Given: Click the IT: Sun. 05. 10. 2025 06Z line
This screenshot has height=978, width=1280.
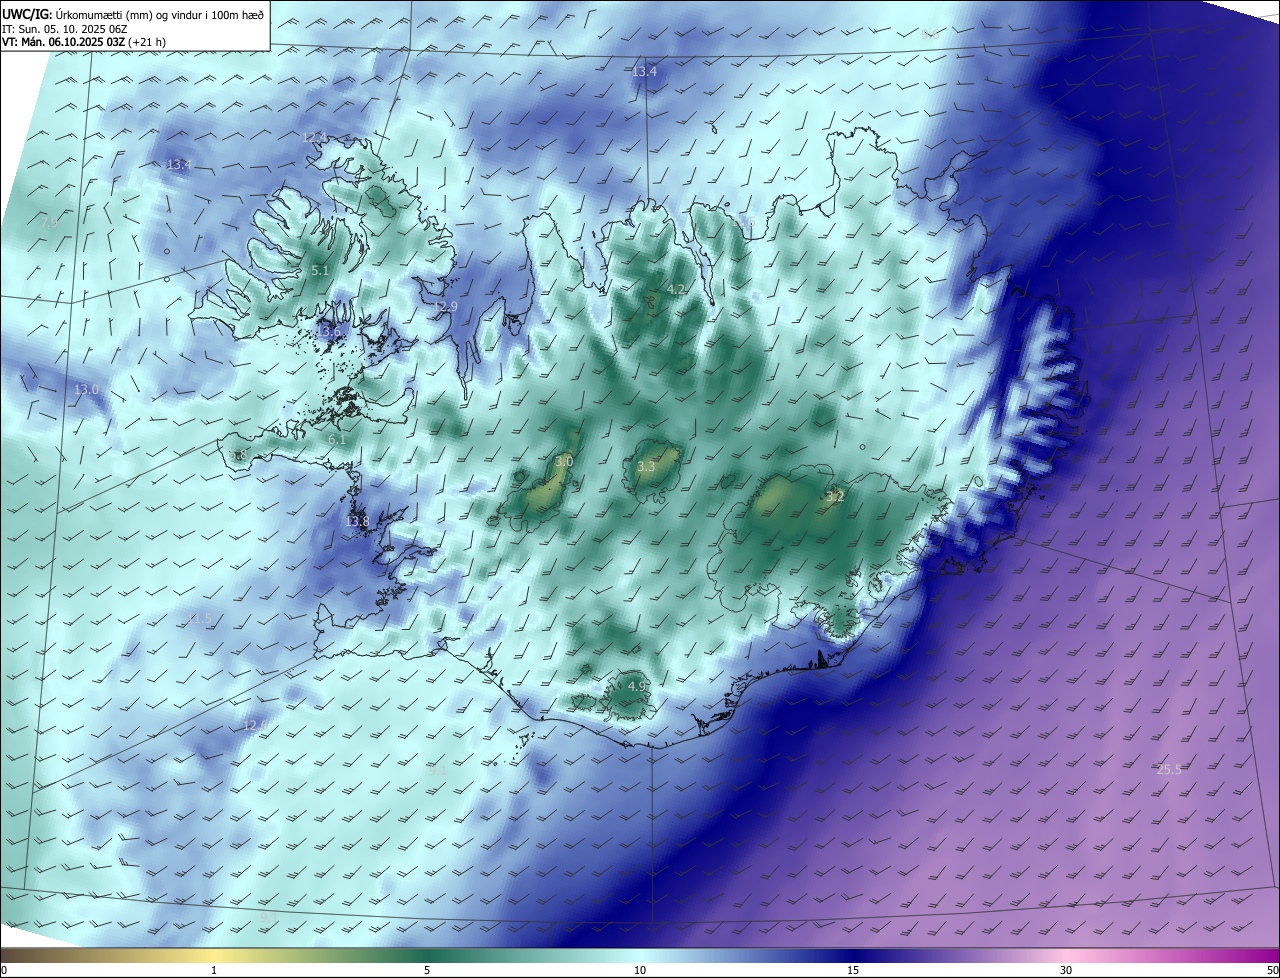Looking at the screenshot, I should [x=64, y=29].
